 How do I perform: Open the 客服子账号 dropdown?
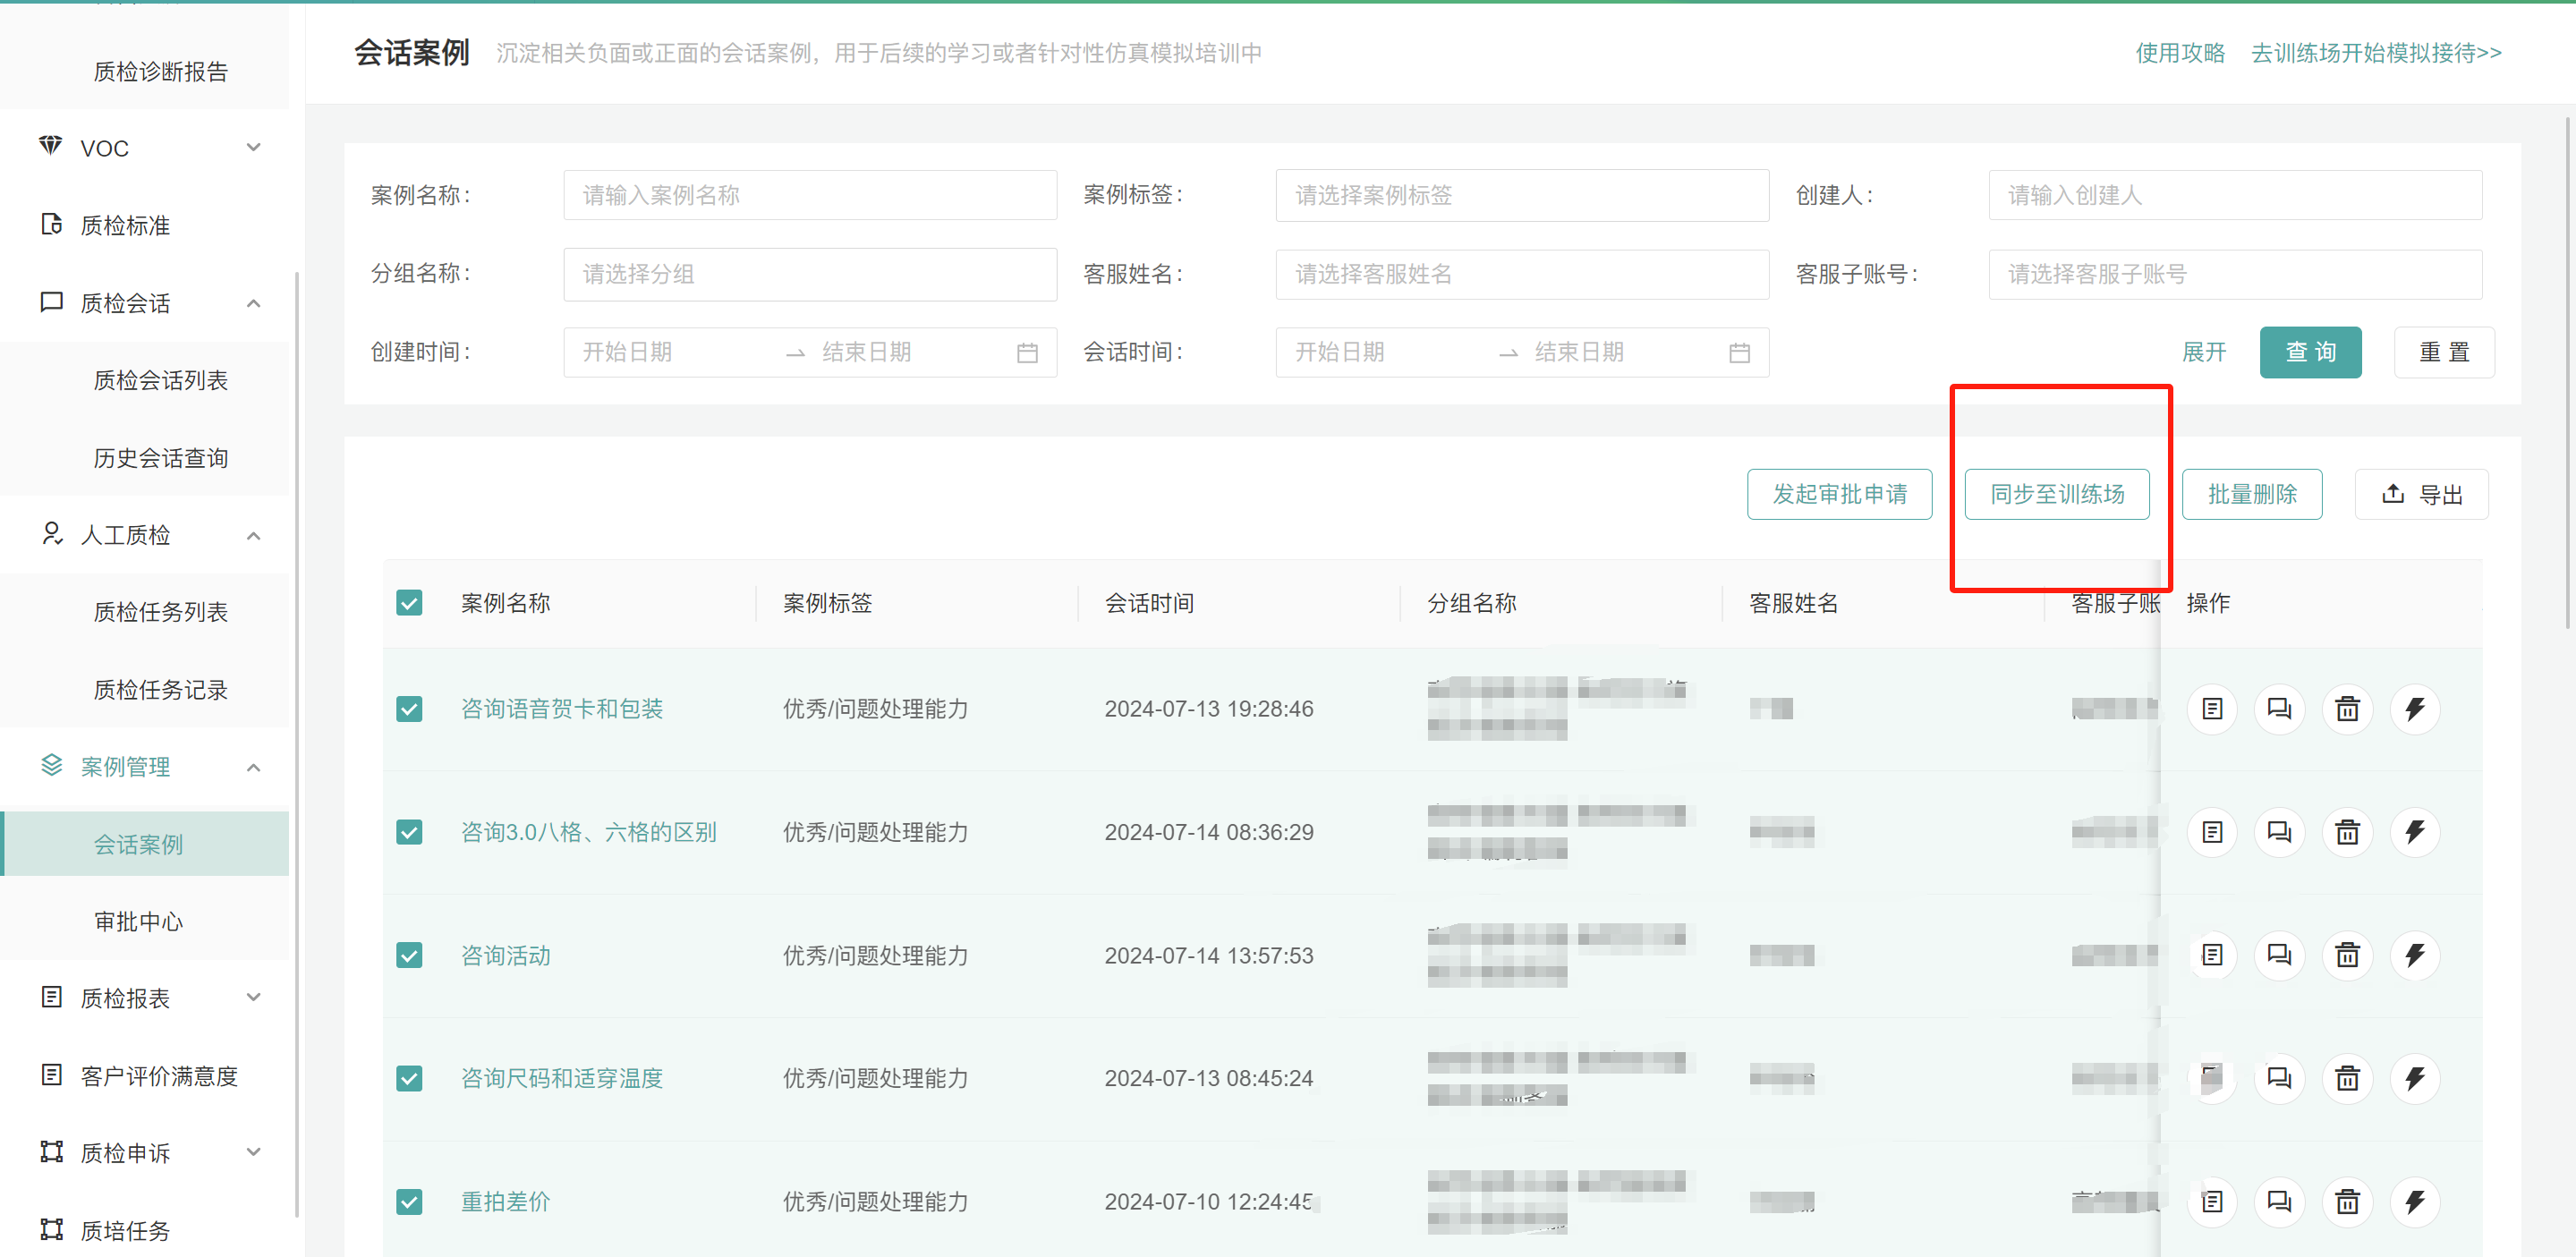(2235, 274)
